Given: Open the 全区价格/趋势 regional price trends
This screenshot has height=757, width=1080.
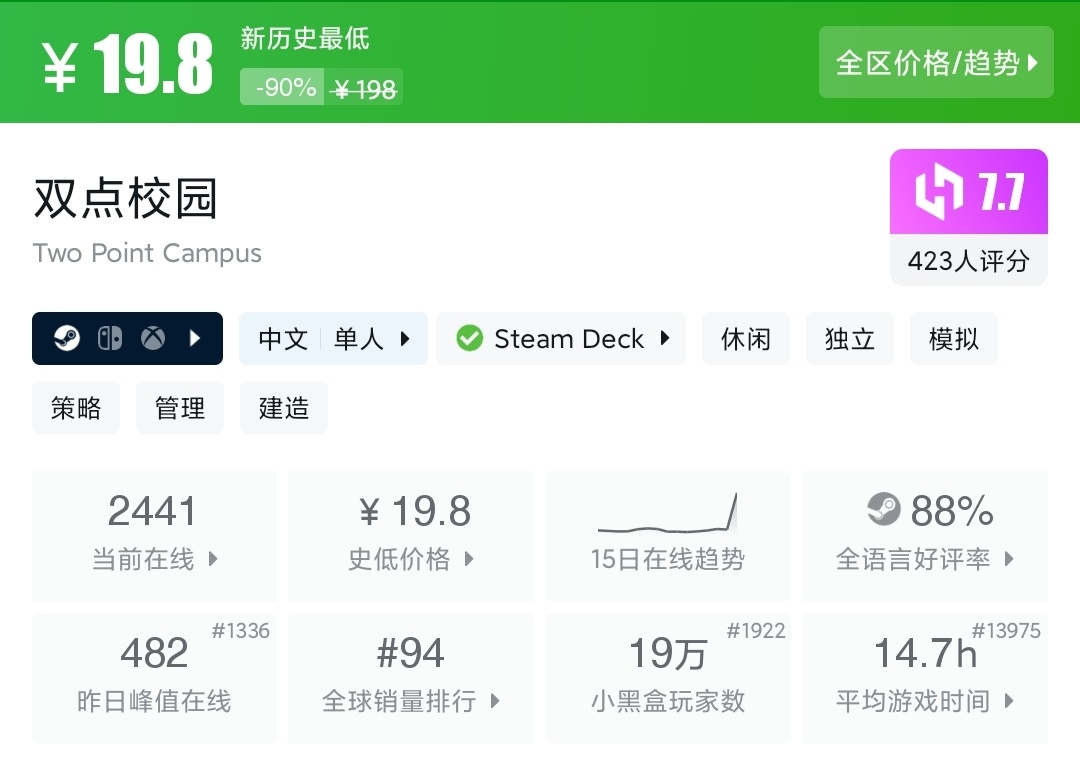Looking at the screenshot, I should click(x=936, y=61).
